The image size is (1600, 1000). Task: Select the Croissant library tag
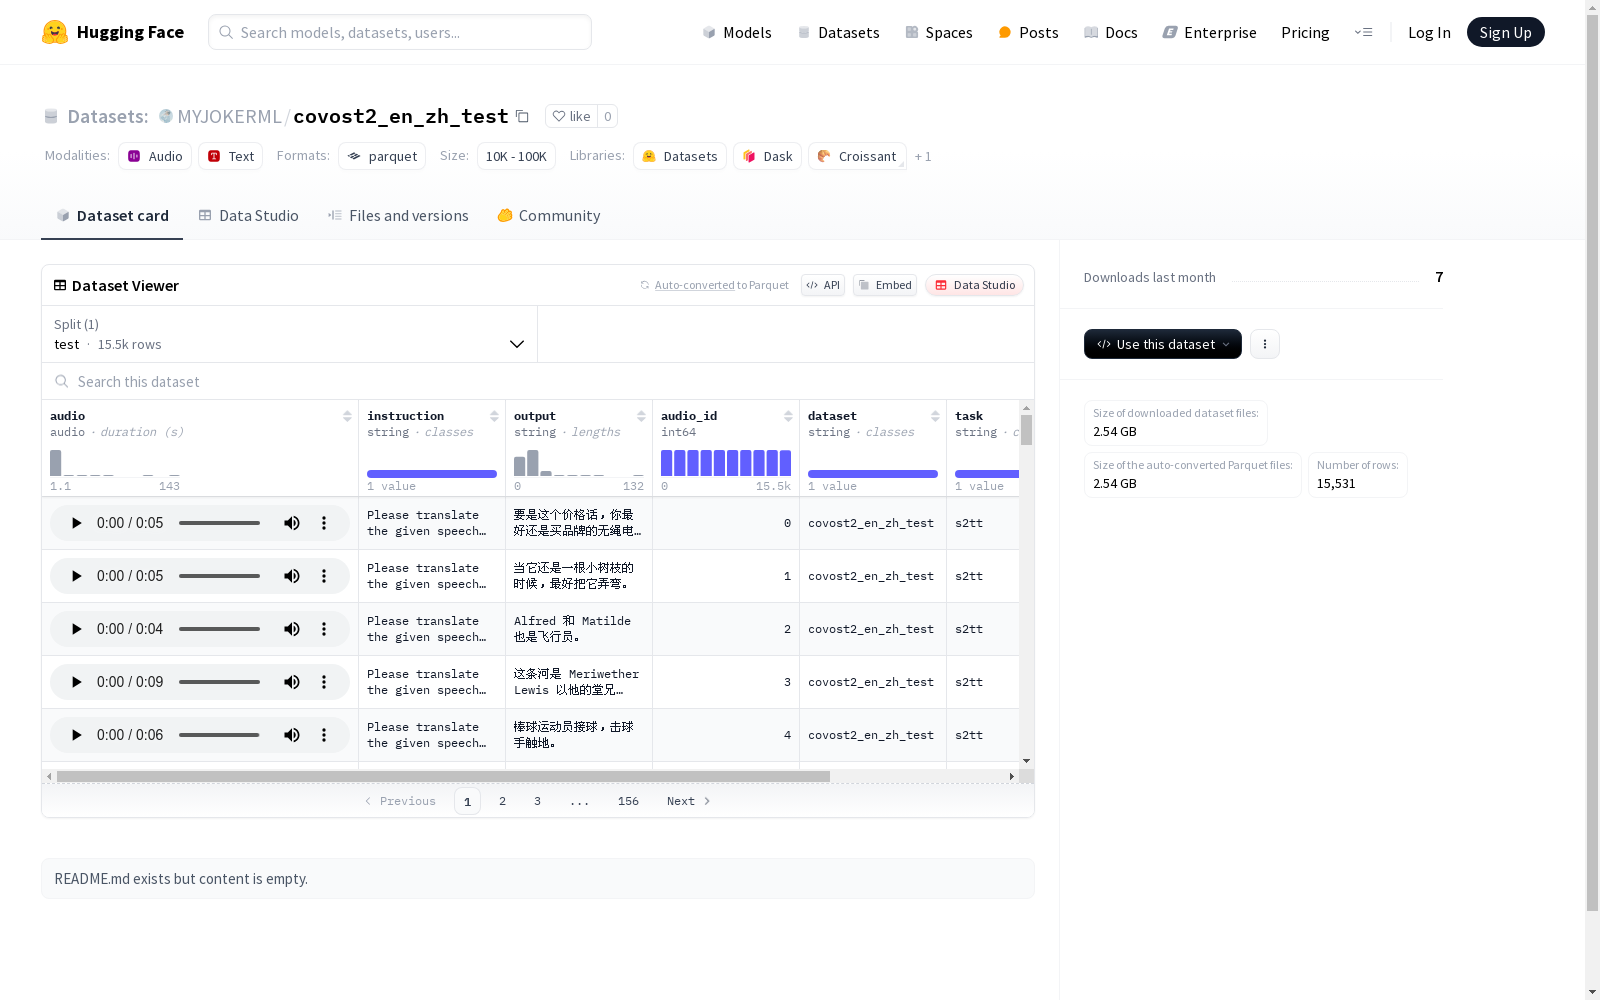pyautogui.click(x=857, y=156)
